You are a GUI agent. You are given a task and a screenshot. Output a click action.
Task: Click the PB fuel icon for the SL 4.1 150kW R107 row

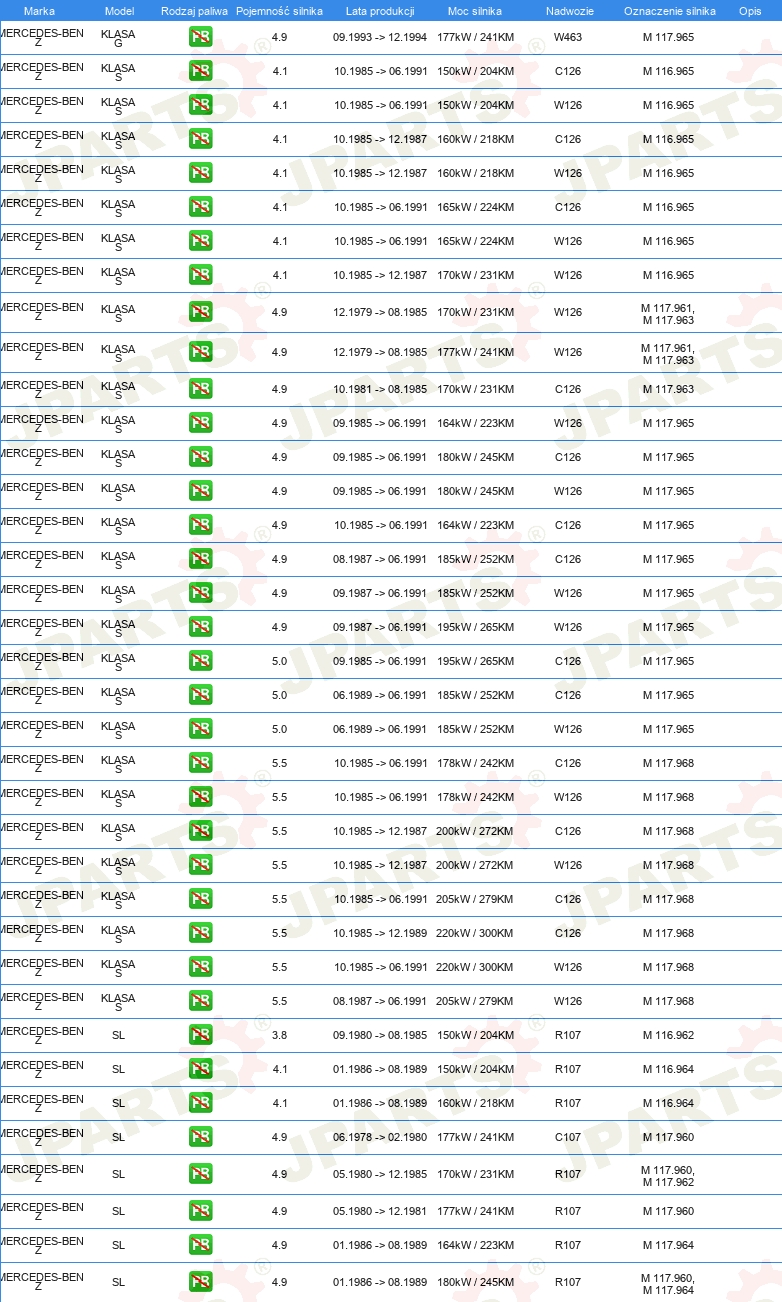(x=200, y=1070)
